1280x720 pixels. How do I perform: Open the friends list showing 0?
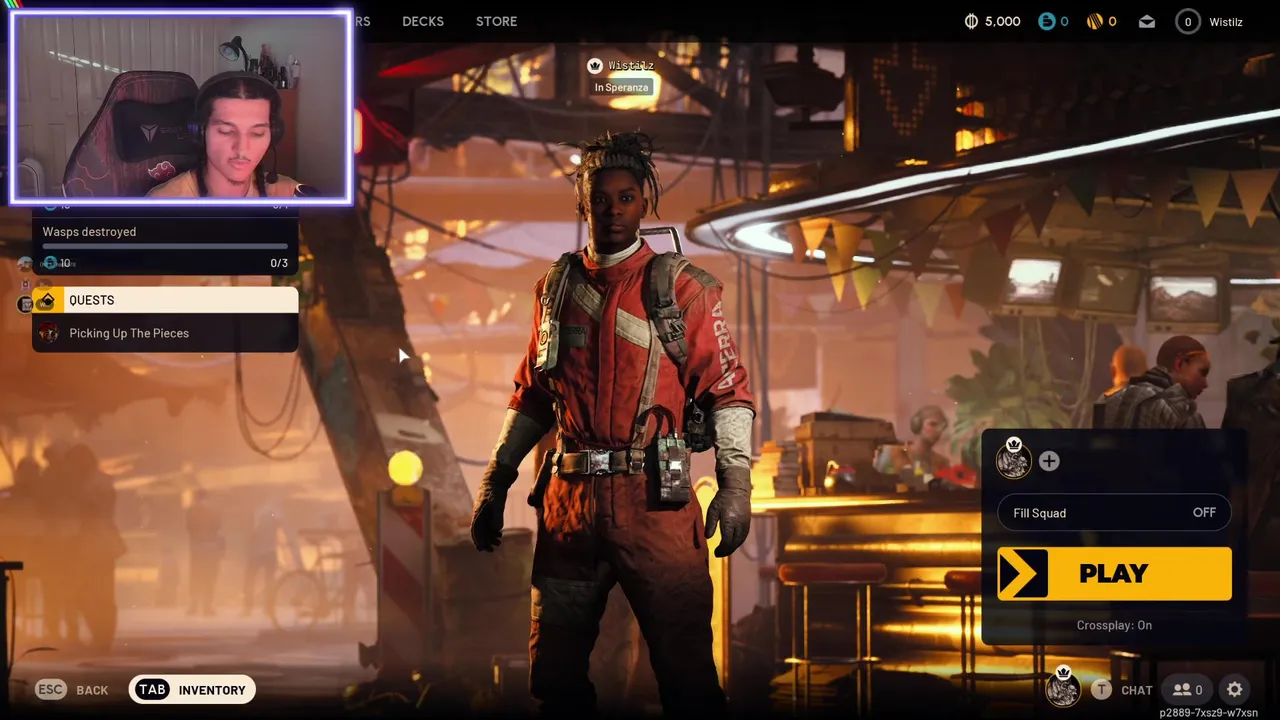tap(1188, 689)
